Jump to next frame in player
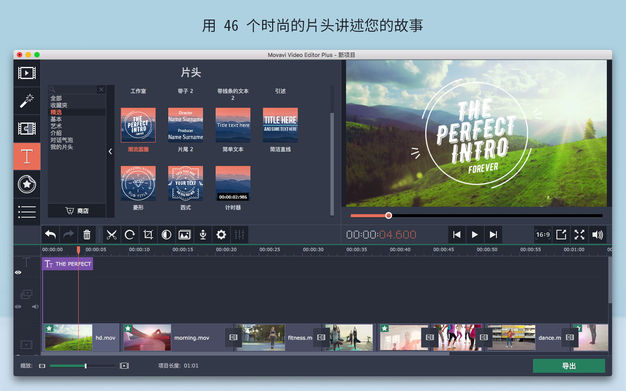 [493, 235]
